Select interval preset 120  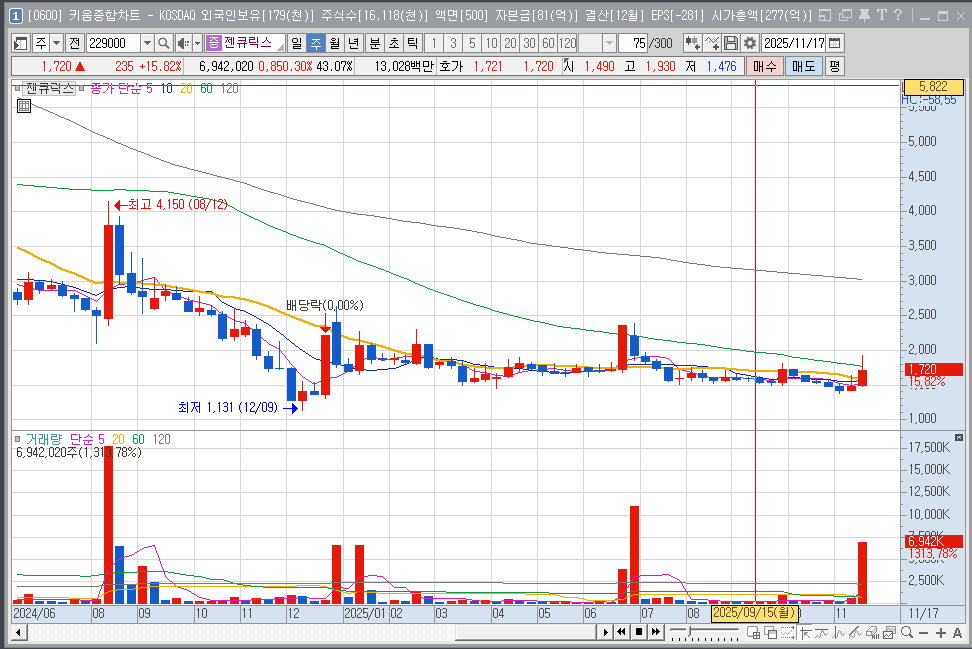[x=568, y=43]
